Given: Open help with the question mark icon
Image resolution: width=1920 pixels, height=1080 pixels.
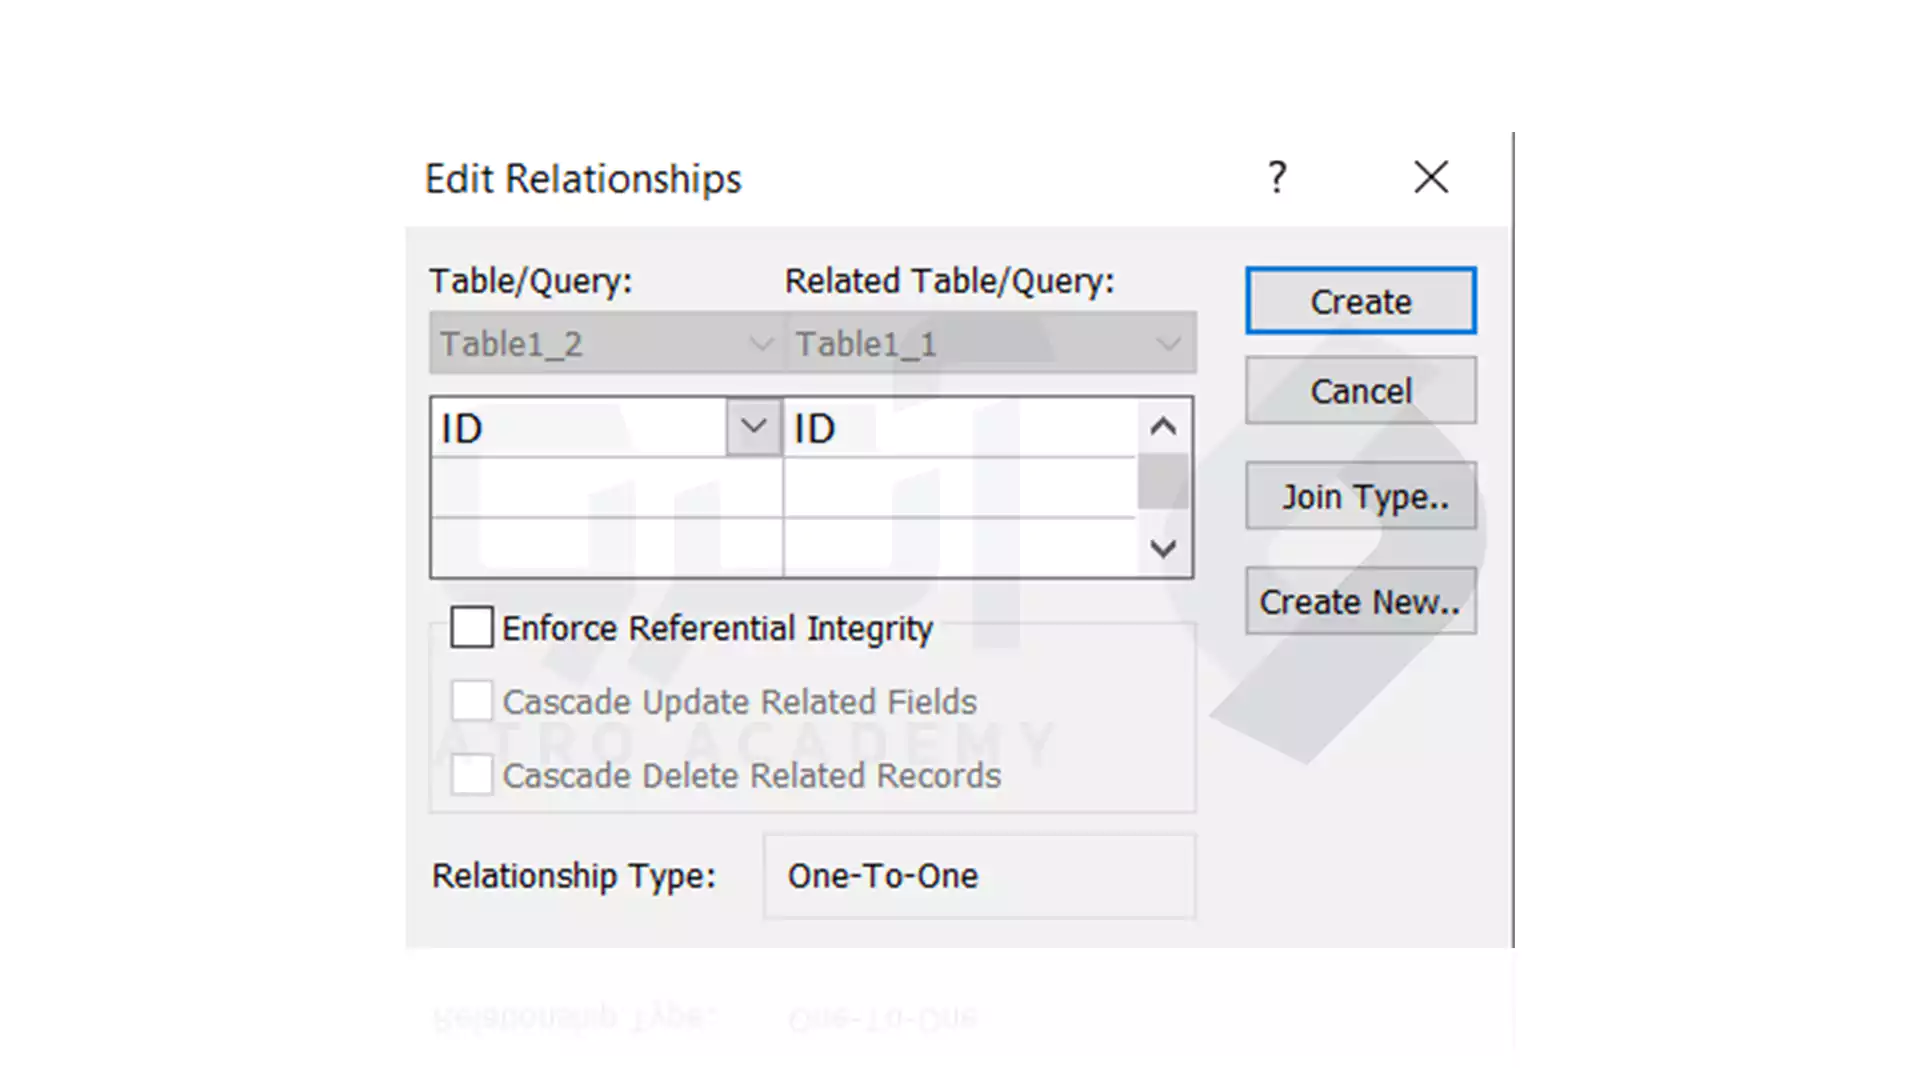Looking at the screenshot, I should click(1277, 177).
